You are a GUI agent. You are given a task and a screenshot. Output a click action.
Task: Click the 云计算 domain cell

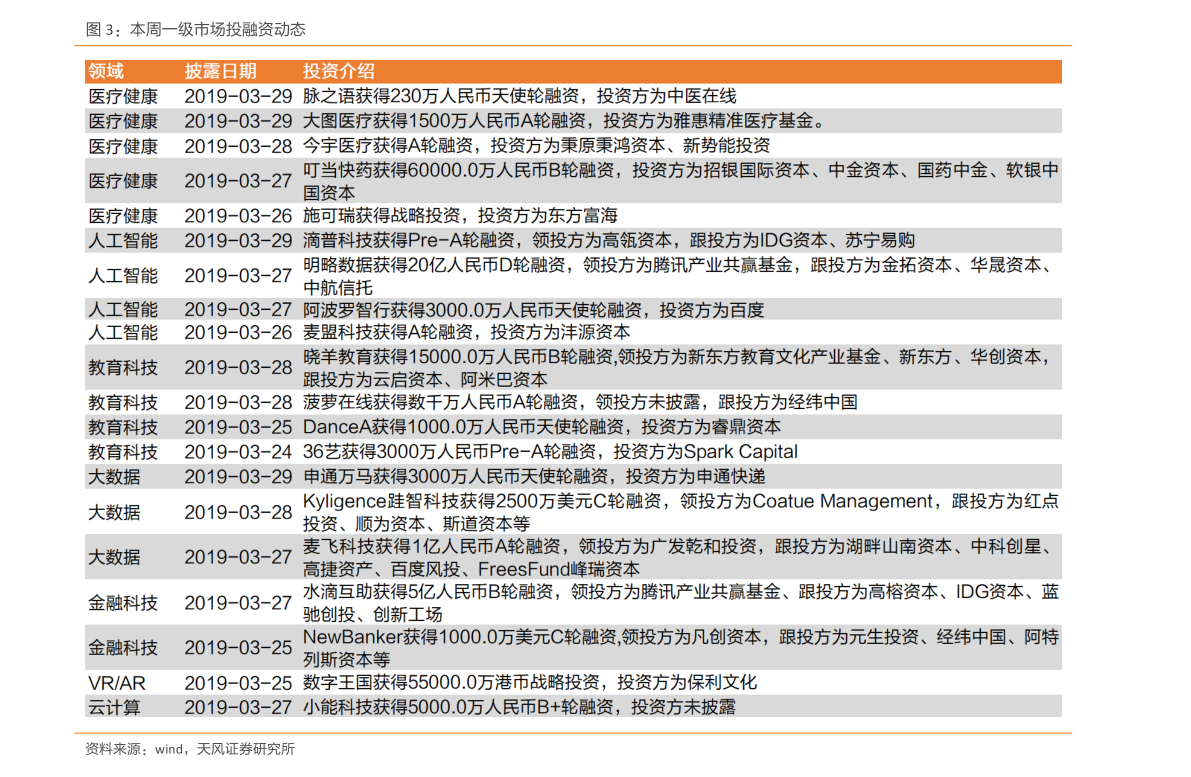[114, 707]
